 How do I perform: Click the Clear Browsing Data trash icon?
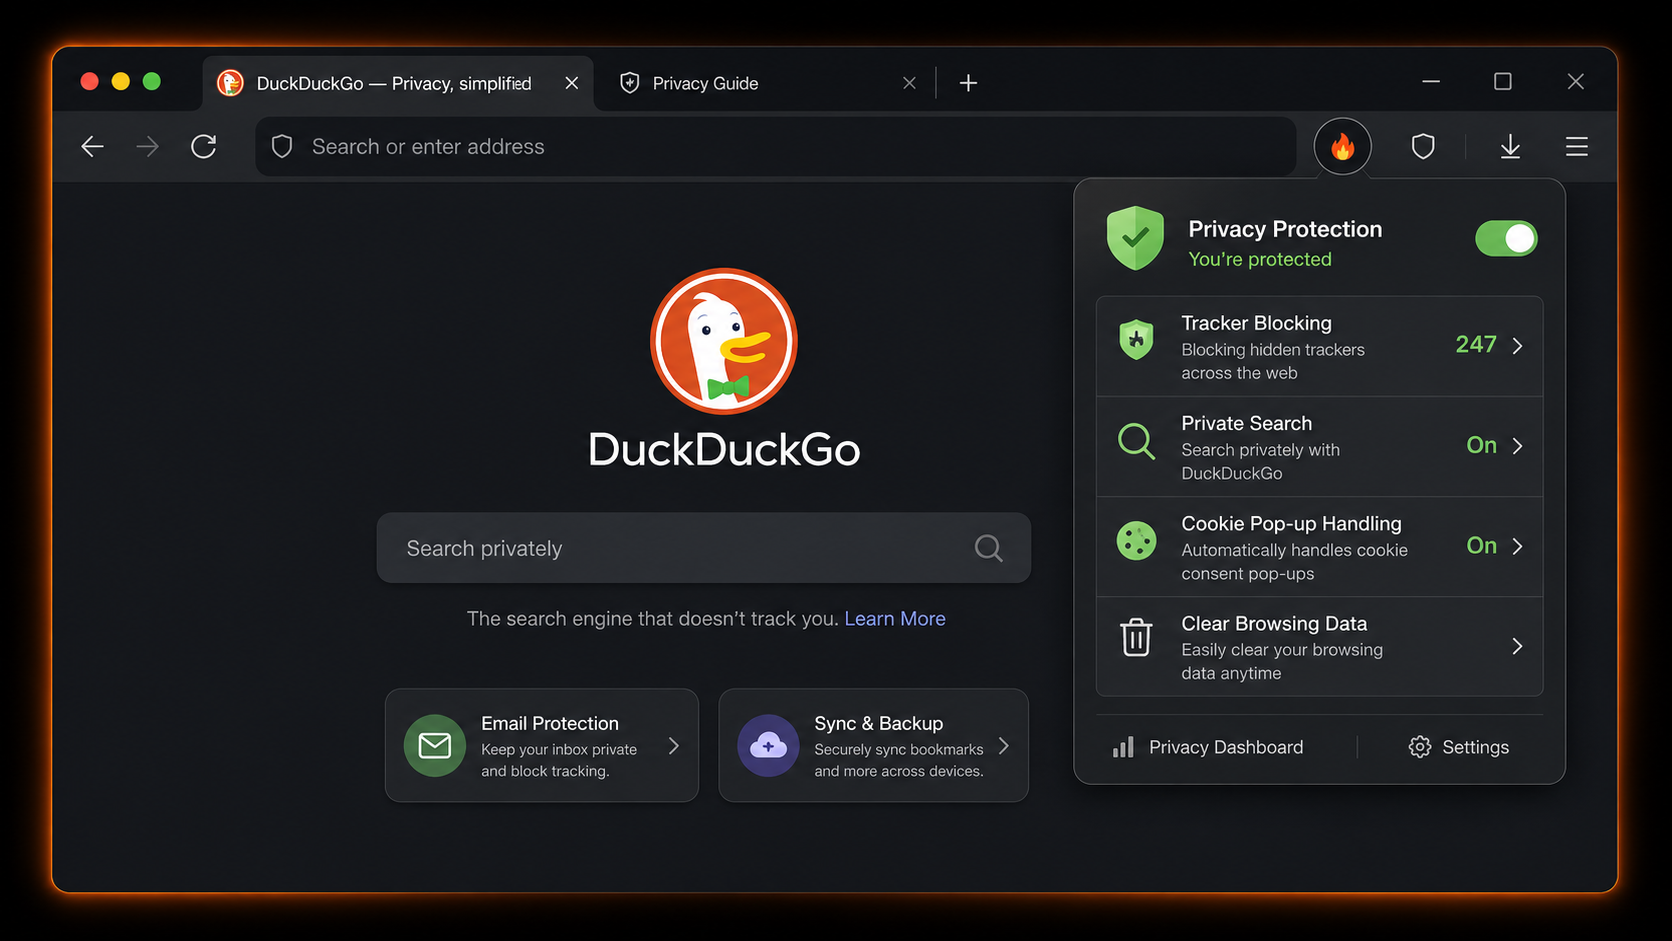1136,637
